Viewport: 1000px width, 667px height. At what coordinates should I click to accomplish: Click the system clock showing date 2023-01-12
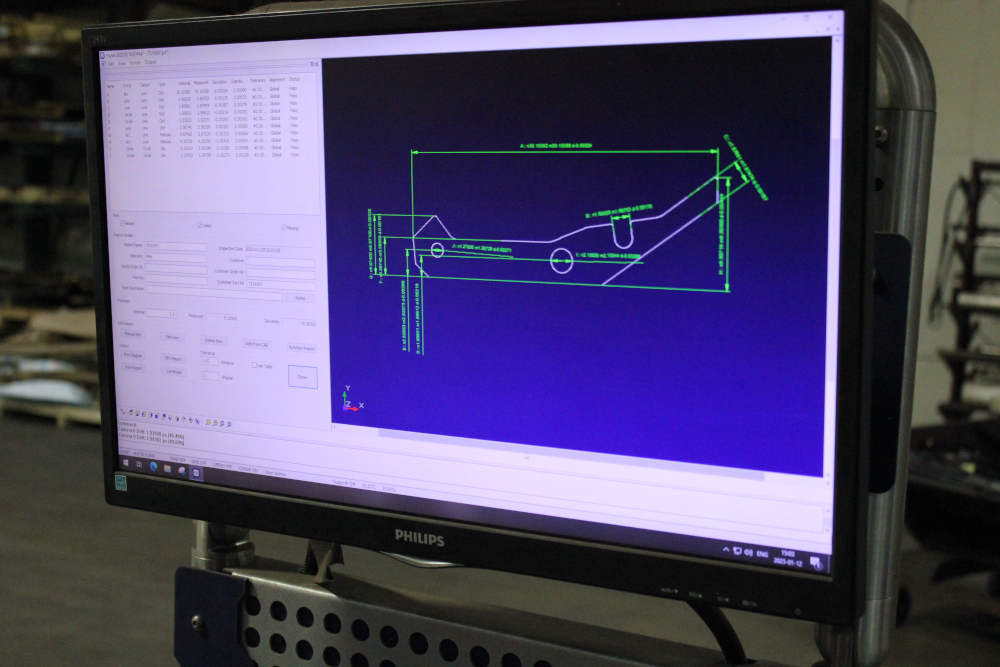click(x=788, y=559)
